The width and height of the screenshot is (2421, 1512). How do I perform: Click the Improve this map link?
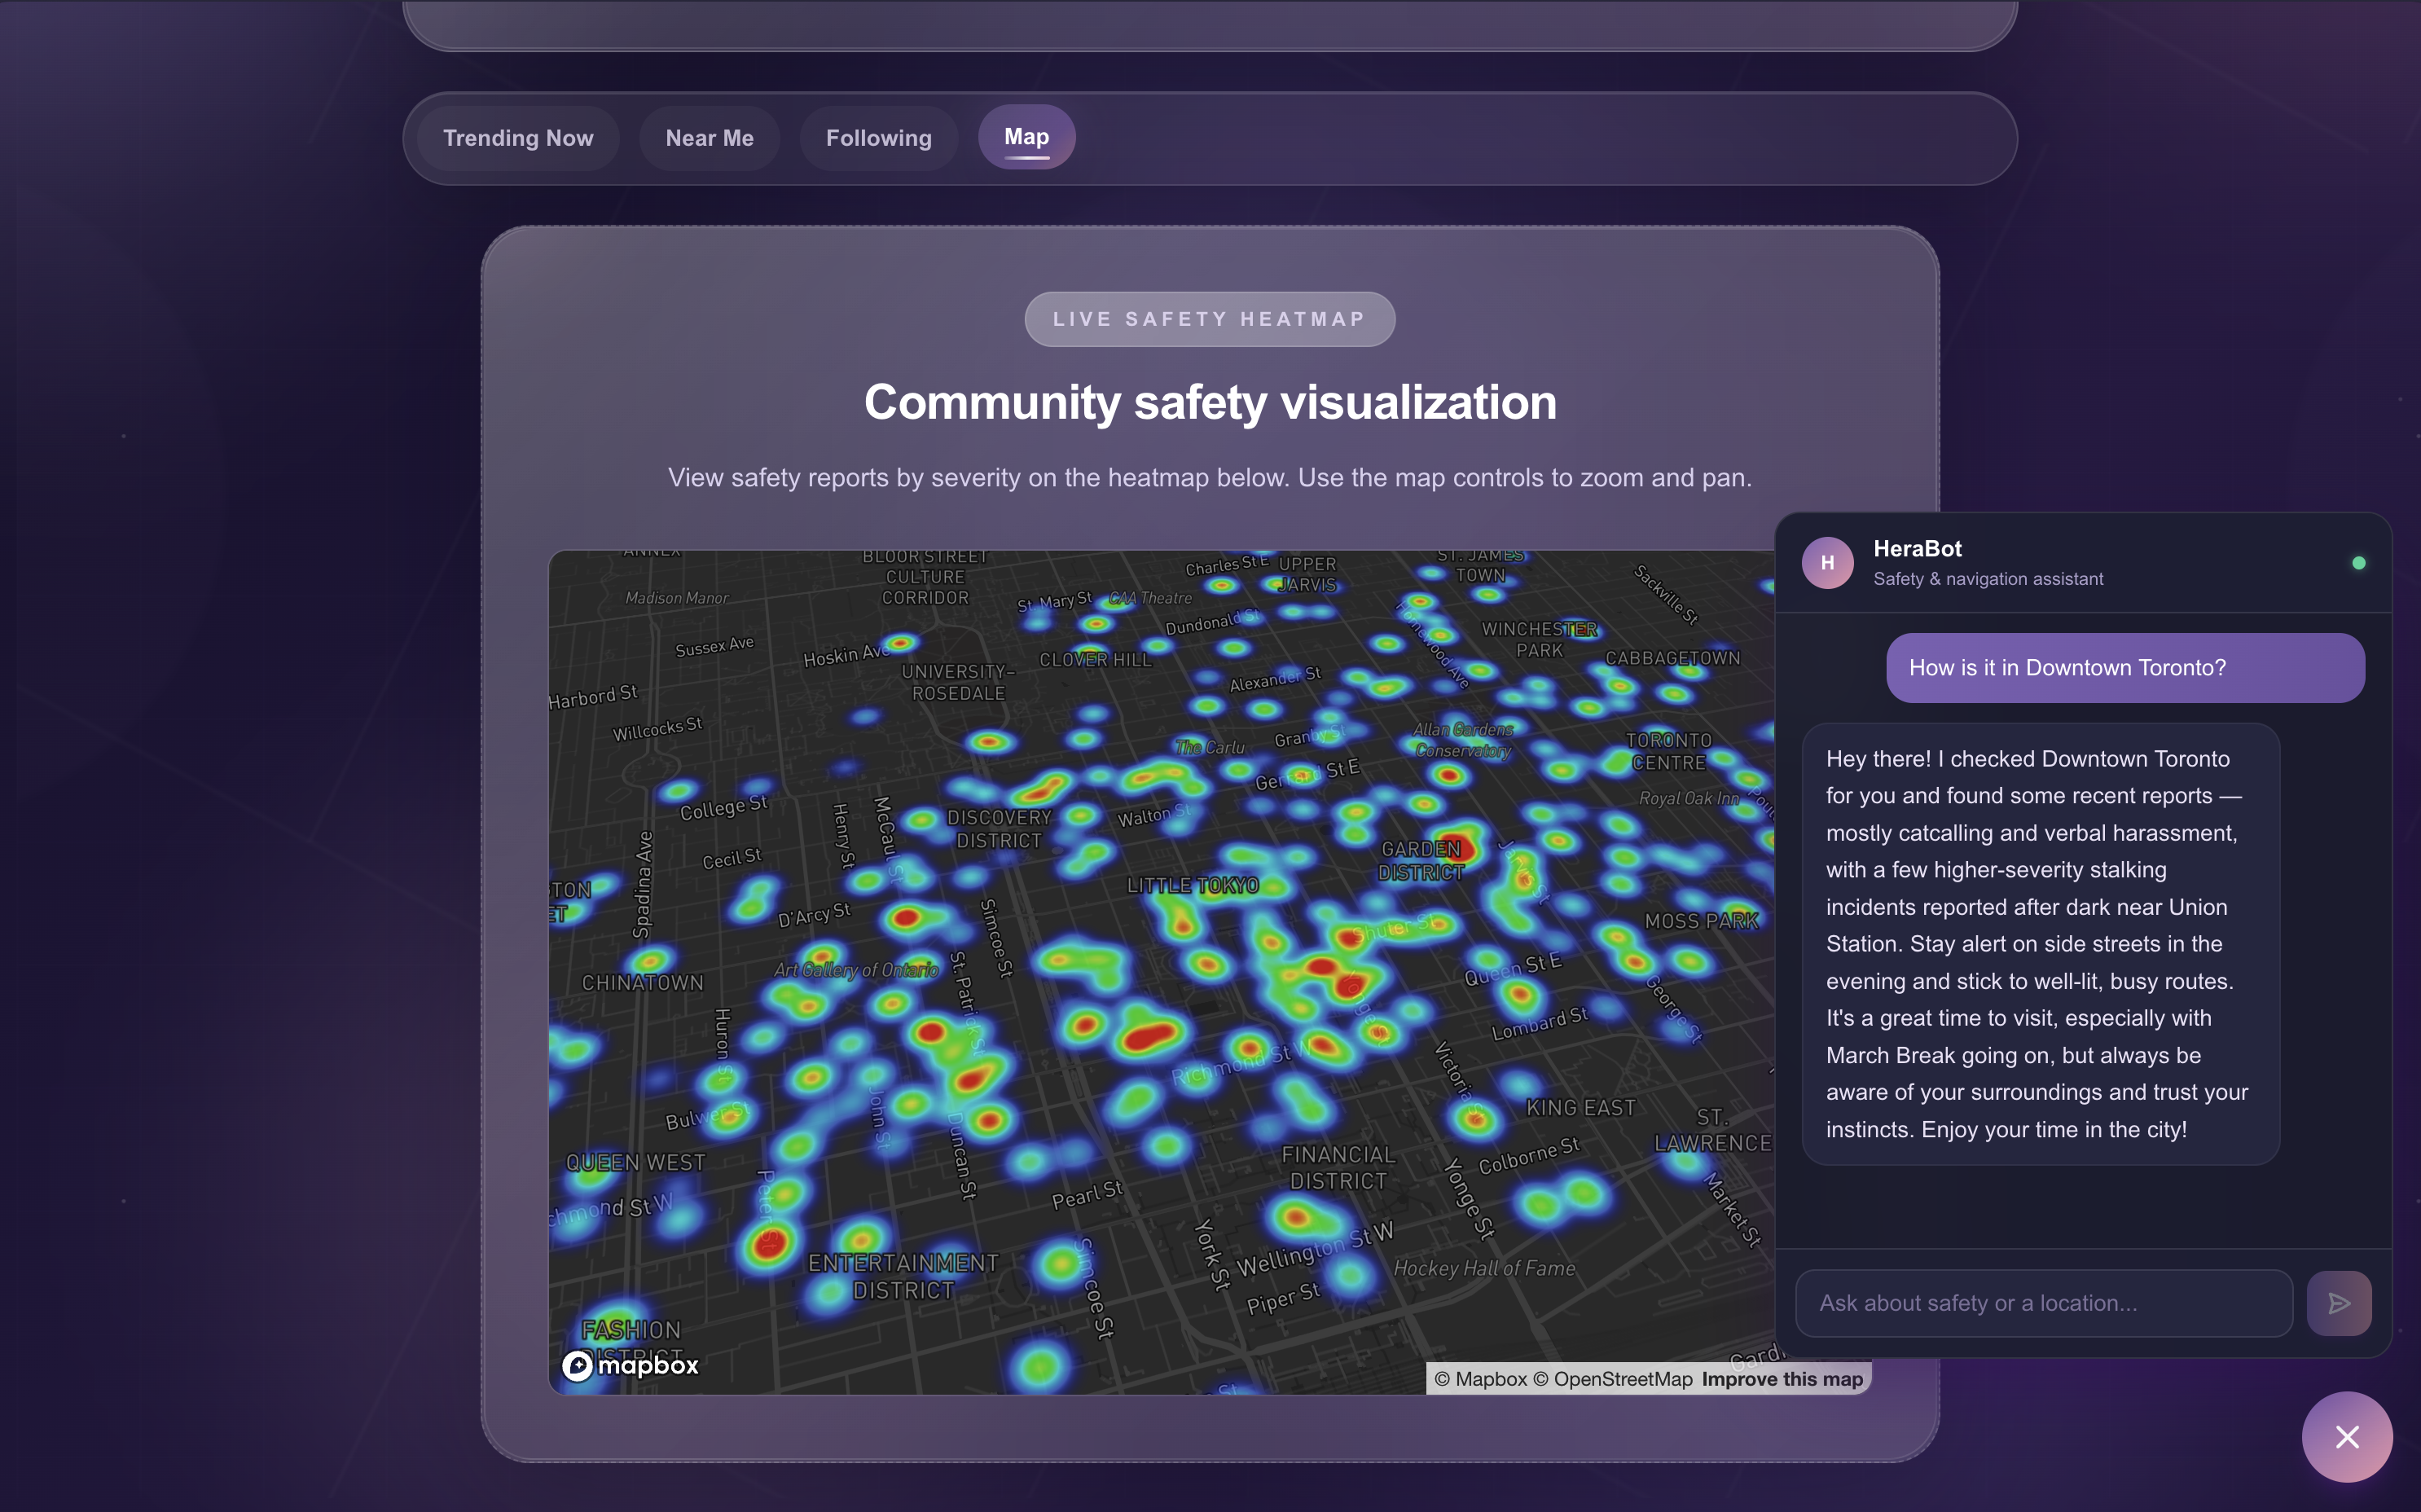(x=1782, y=1379)
